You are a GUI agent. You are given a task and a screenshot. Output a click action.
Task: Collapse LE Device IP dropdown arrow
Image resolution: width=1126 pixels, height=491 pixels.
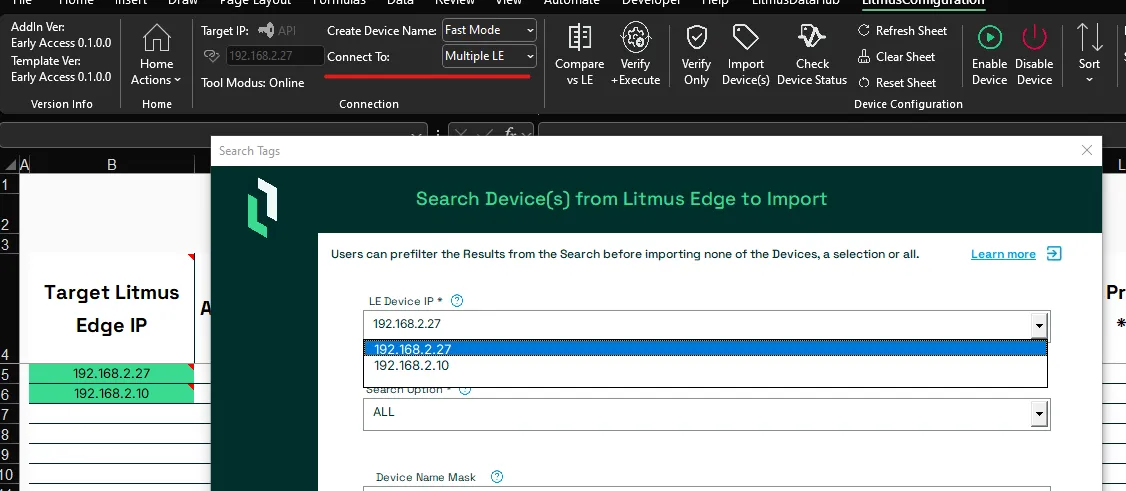[1039, 326]
